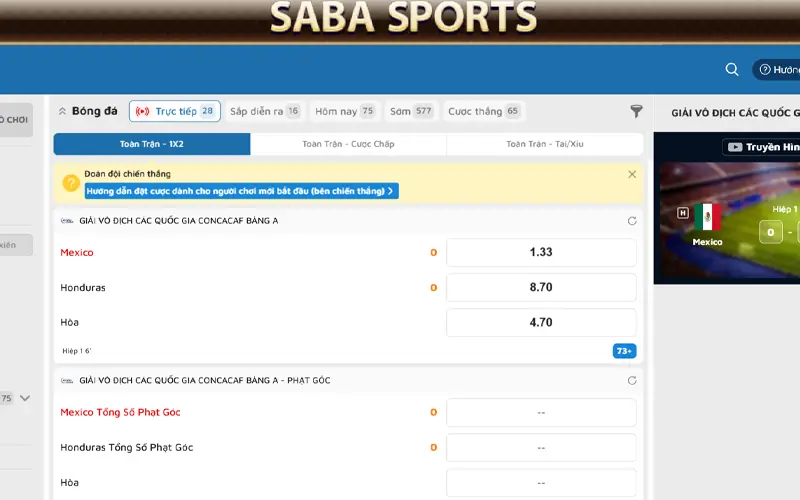Image resolution: width=800 pixels, height=500 pixels.
Task: Select the Hôm nay 75 tab
Action: (x=344, y=111)
